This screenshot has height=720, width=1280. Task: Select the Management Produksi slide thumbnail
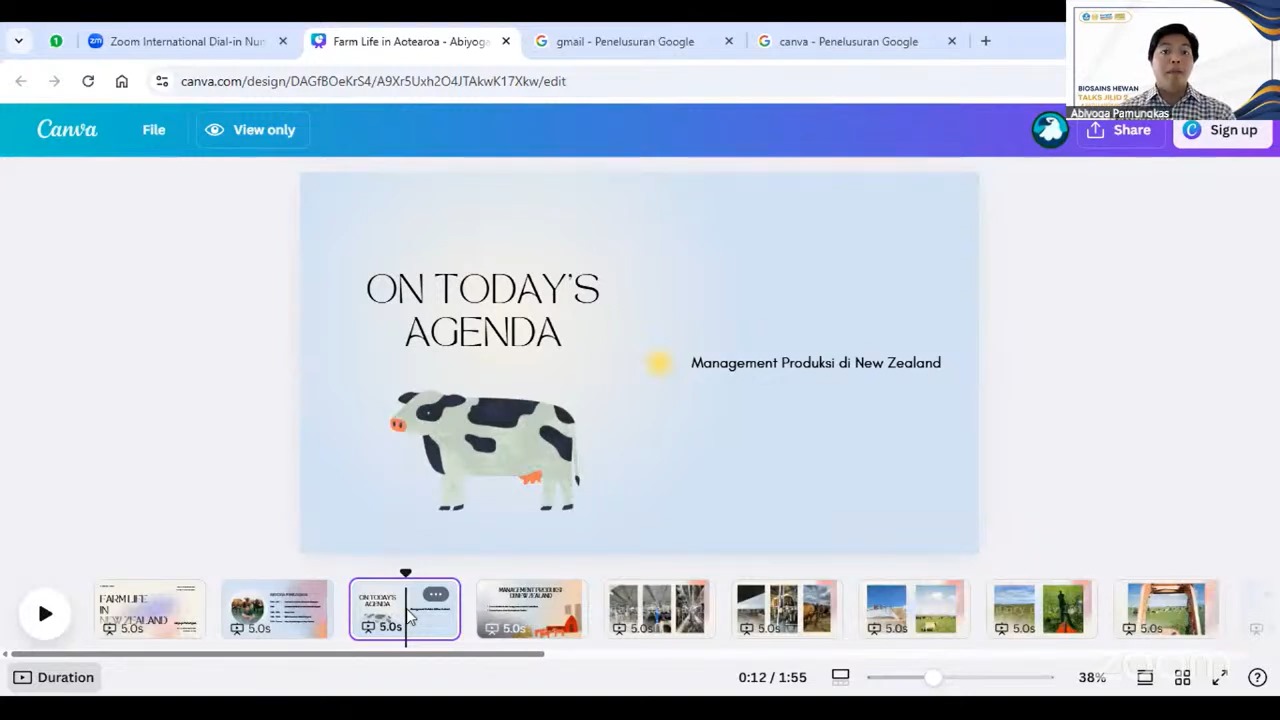pos(531,609)
